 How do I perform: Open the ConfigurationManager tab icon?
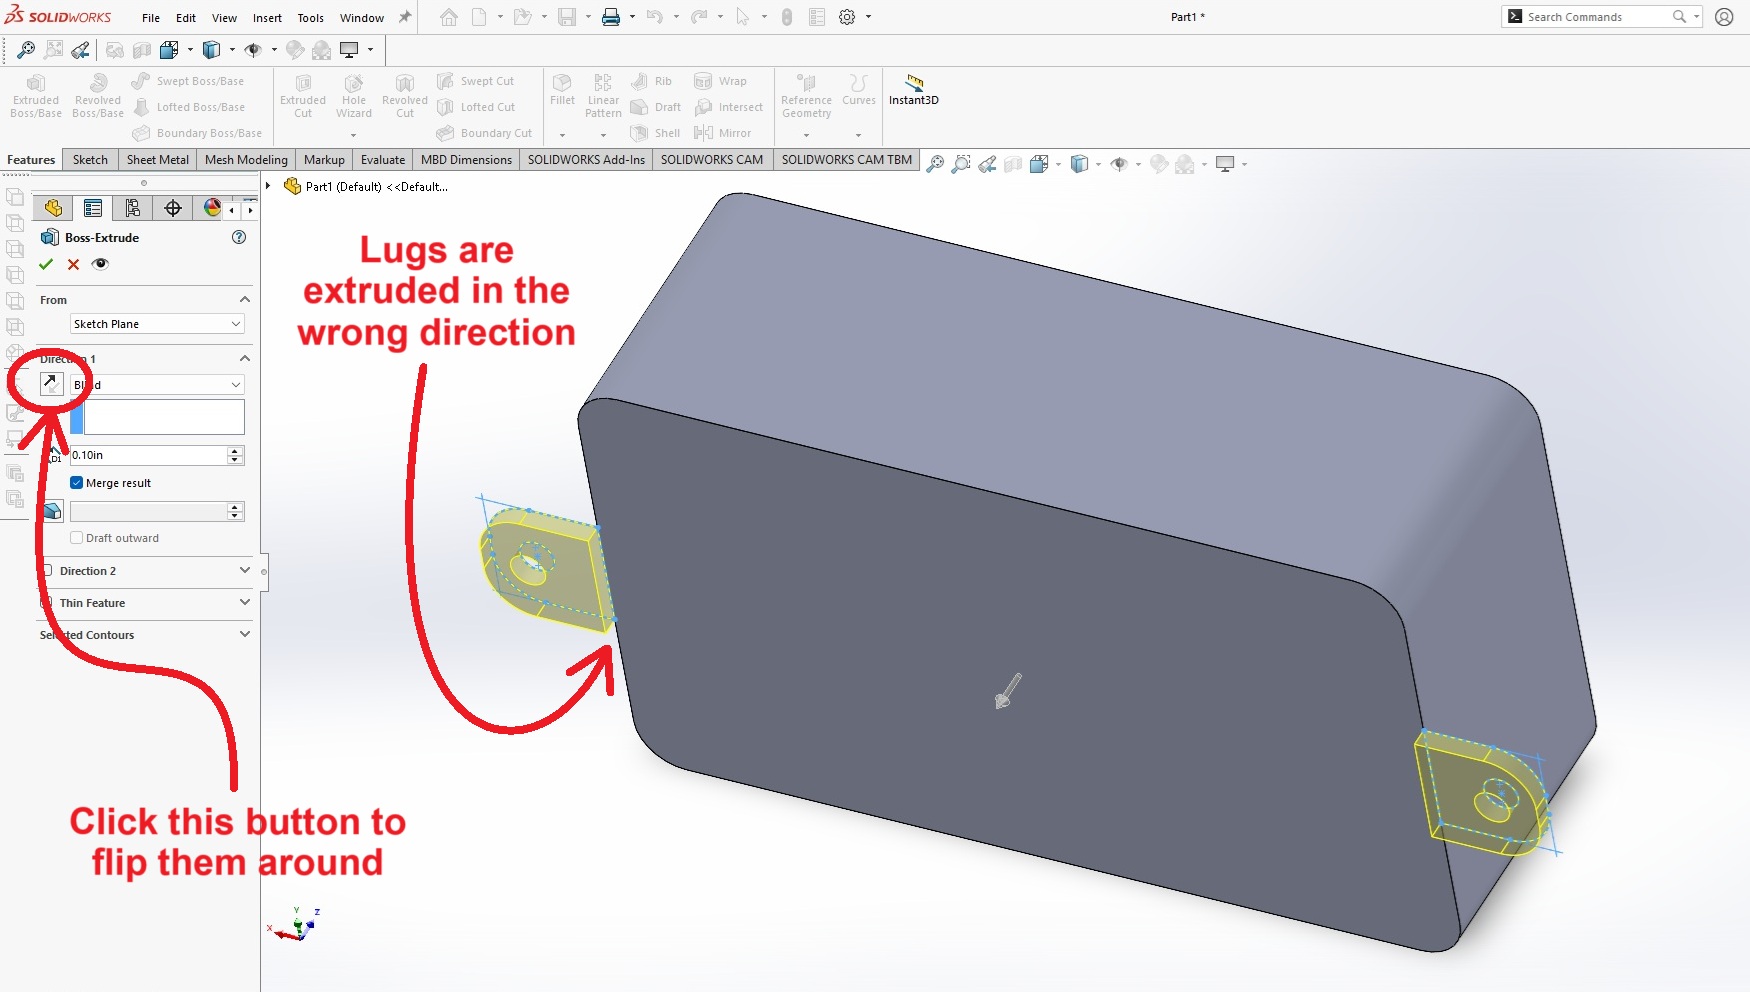[x=133, y=208]
